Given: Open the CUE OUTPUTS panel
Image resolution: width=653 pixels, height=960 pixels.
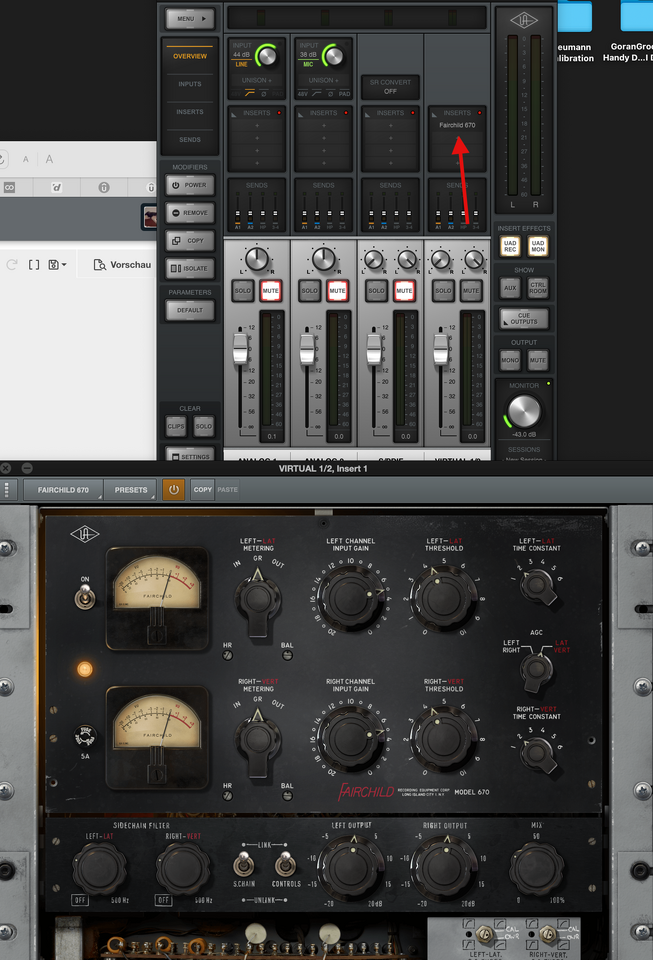Looking at the screenshot, I should pyautogui.click(x=524, y=318).
